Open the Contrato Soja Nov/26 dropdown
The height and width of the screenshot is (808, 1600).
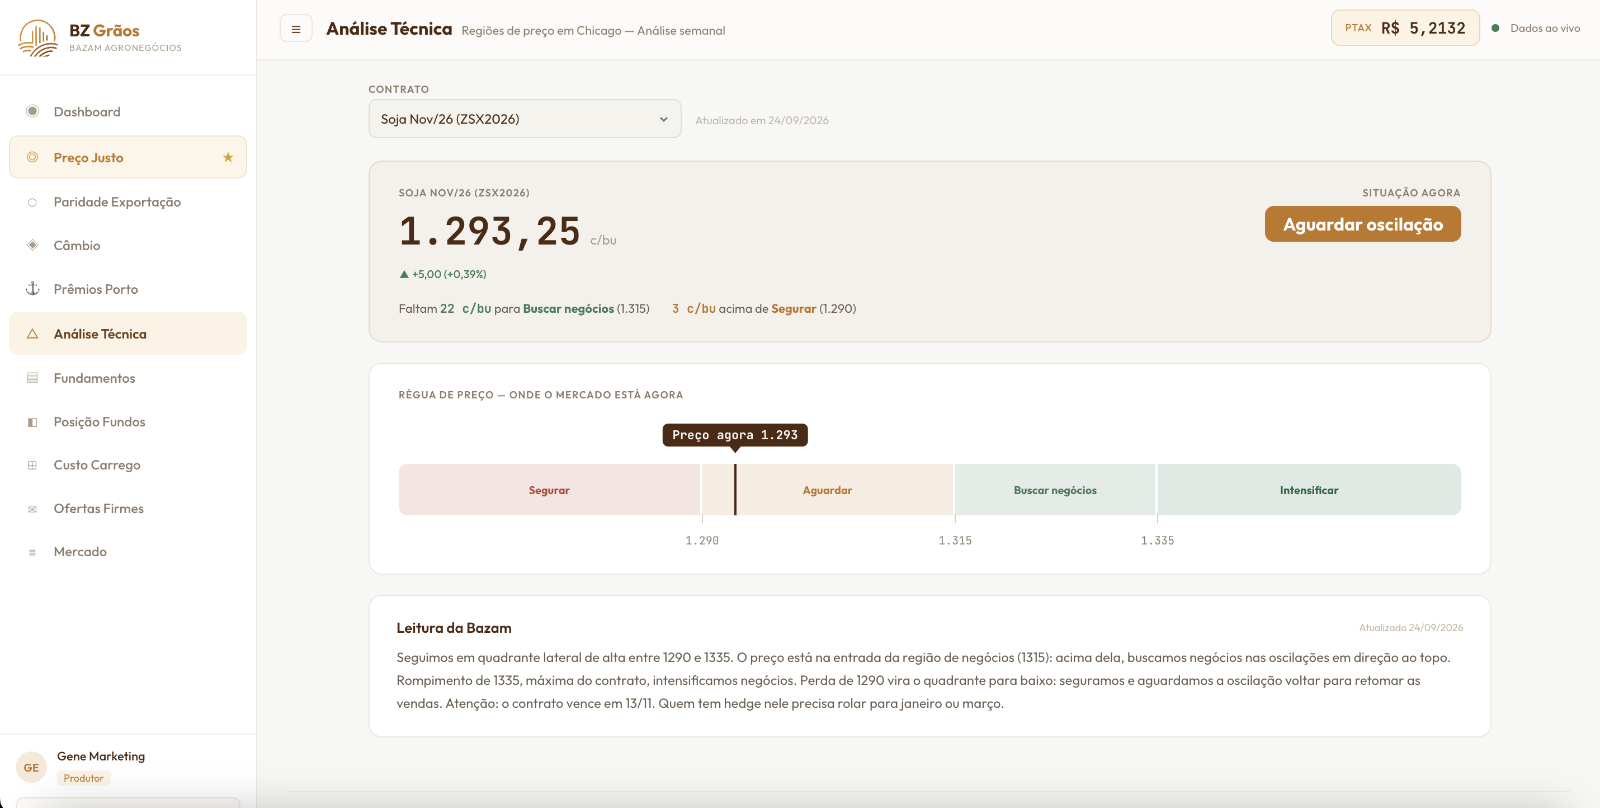click(x=525, y=119)
